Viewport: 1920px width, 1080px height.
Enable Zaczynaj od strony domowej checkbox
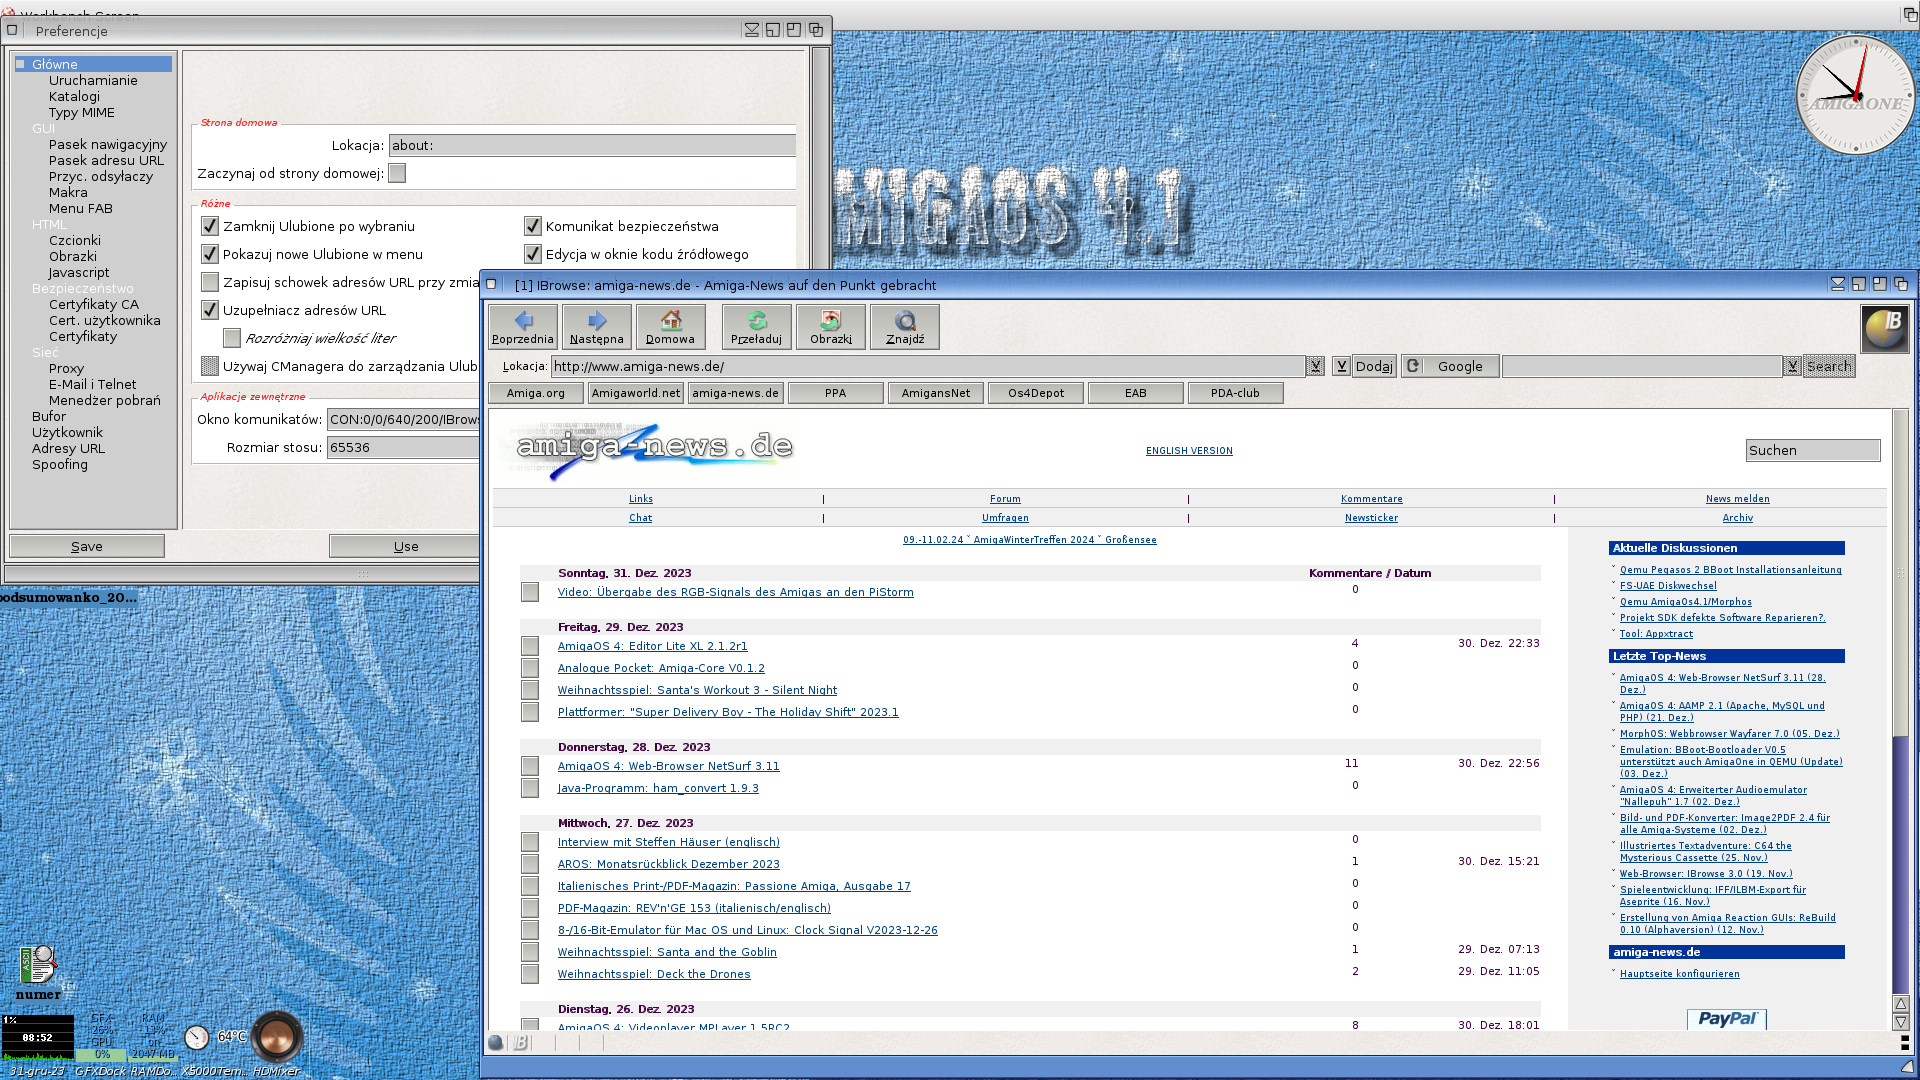pos(397,173)
